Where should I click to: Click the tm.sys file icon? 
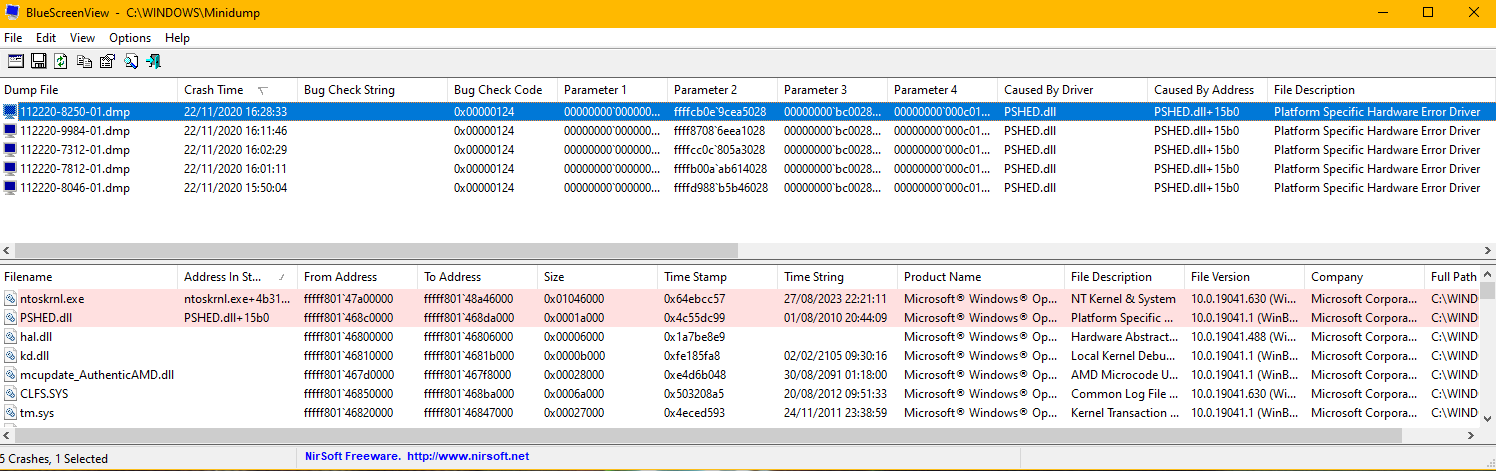(11, 413)
